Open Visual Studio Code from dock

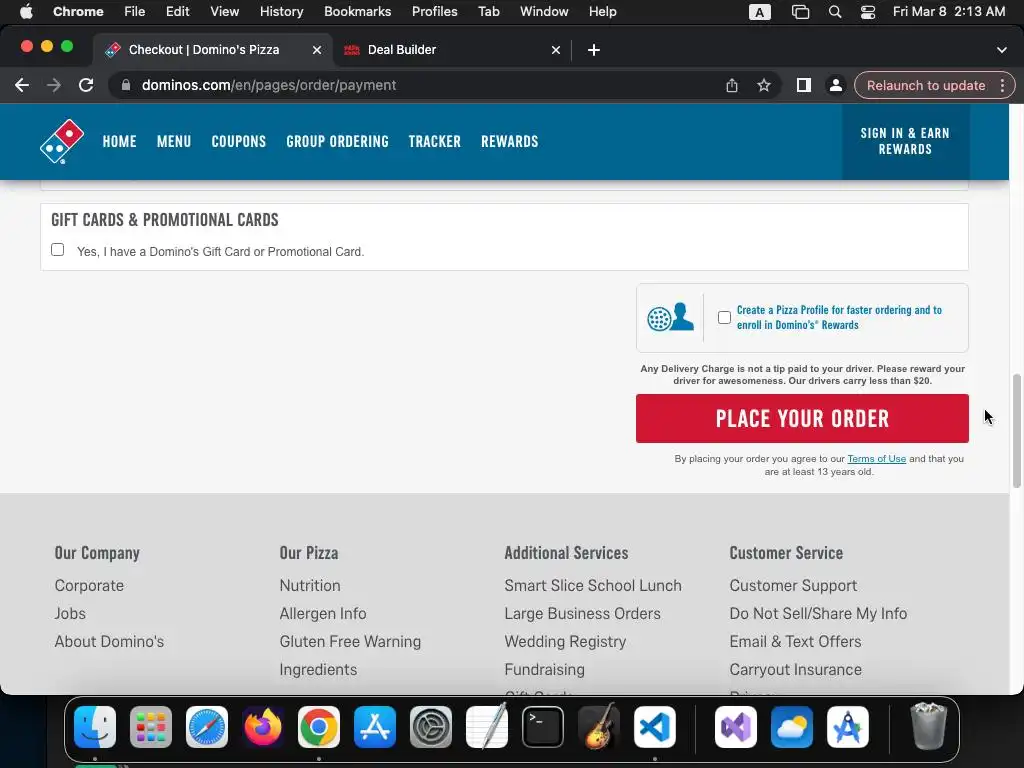pos(654,727)
